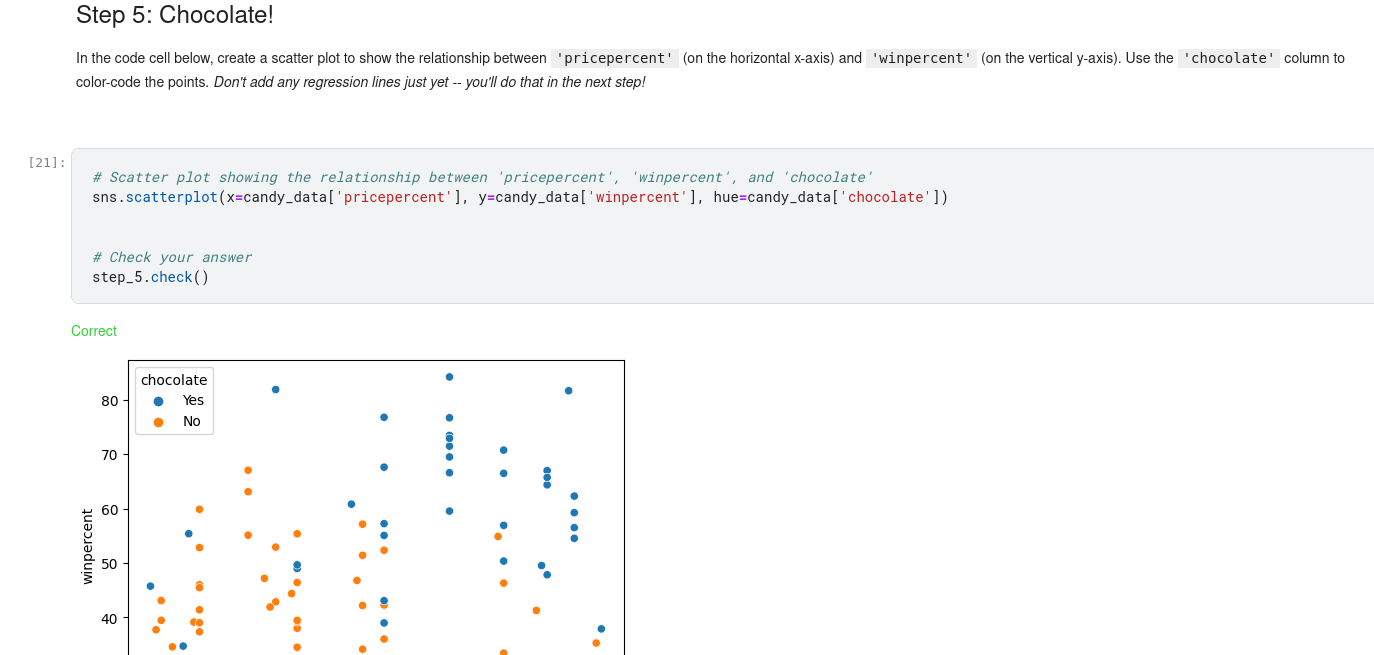This screenshot has width=1374, height=655.
Task: Select the [21] cell prompt
Action: [47, 162]
